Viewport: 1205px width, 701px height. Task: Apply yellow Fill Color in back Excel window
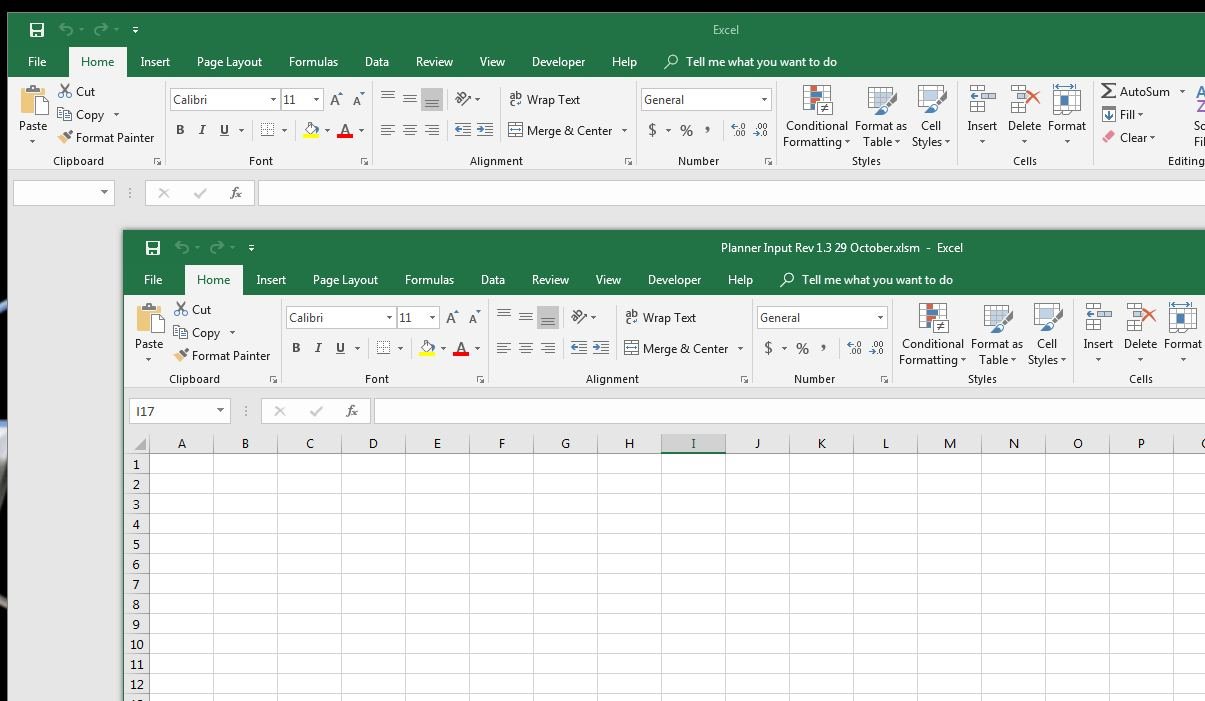tap(311, 130)
